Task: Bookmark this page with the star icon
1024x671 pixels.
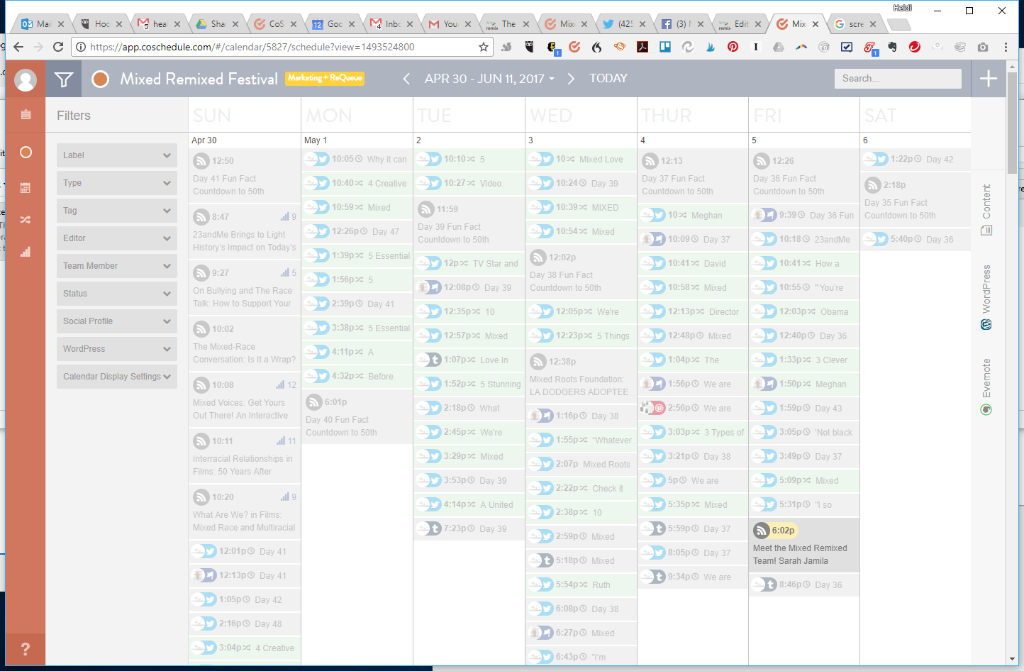Action: 483,47
